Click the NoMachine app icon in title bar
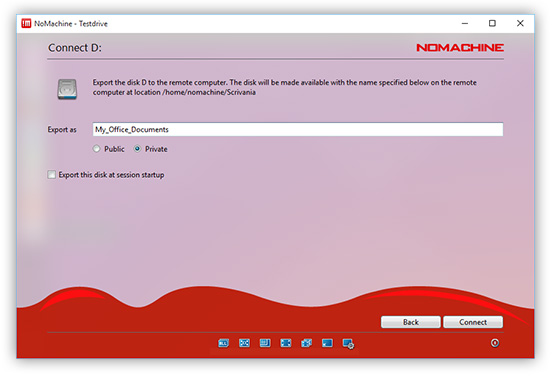The height and width of the screenshot is (378, 552). coord(26,23)
